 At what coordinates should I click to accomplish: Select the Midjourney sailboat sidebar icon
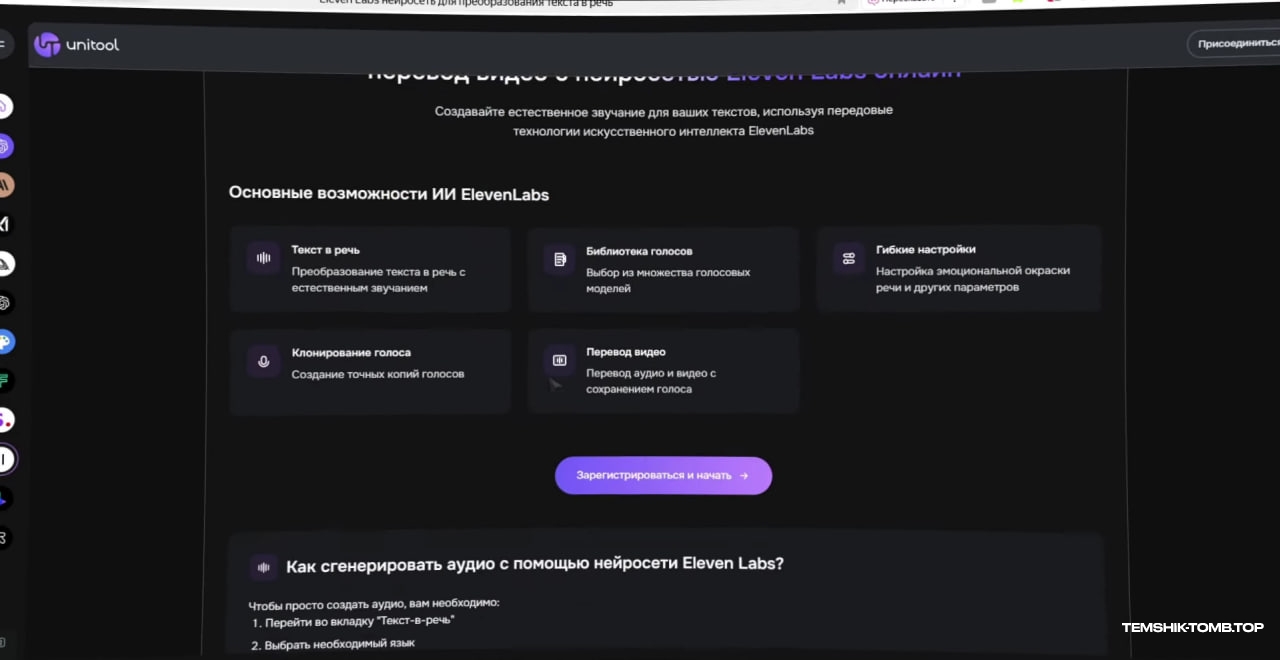[x=5, y=263]
